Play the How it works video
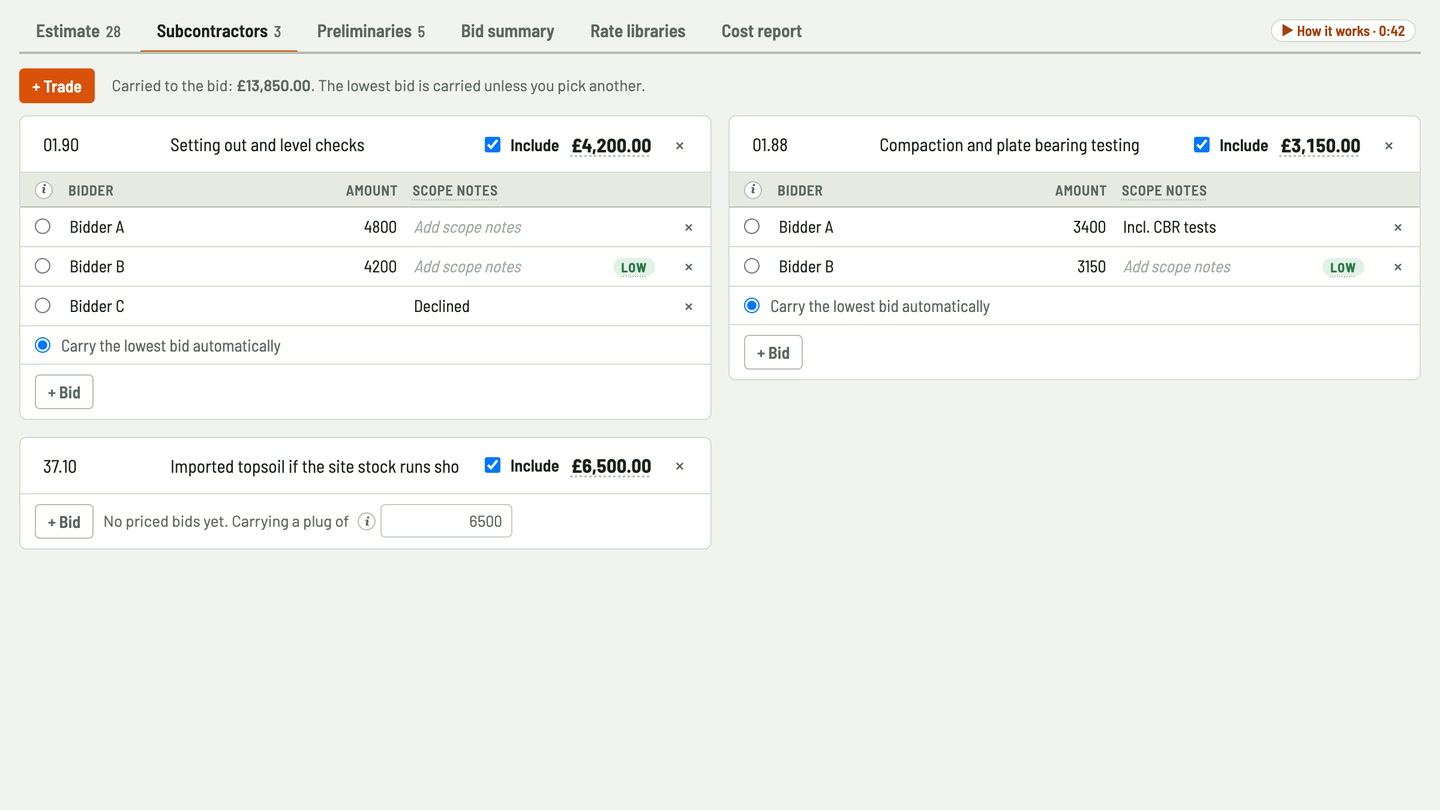1440x810 pixels. tap(1343, 31)
